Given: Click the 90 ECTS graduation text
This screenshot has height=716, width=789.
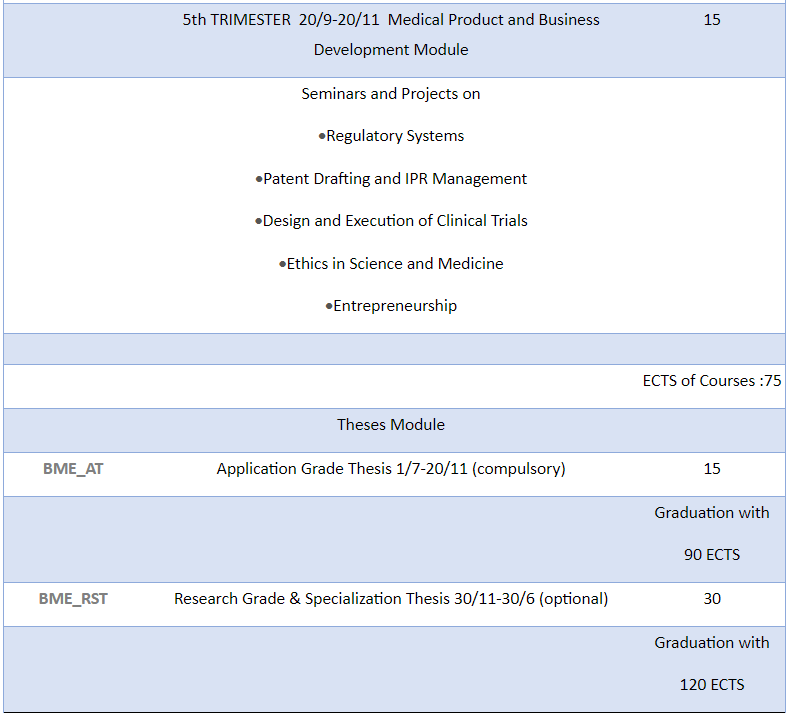Looking at the screenshot, I should pyautogui.click(x=711, y=554).
